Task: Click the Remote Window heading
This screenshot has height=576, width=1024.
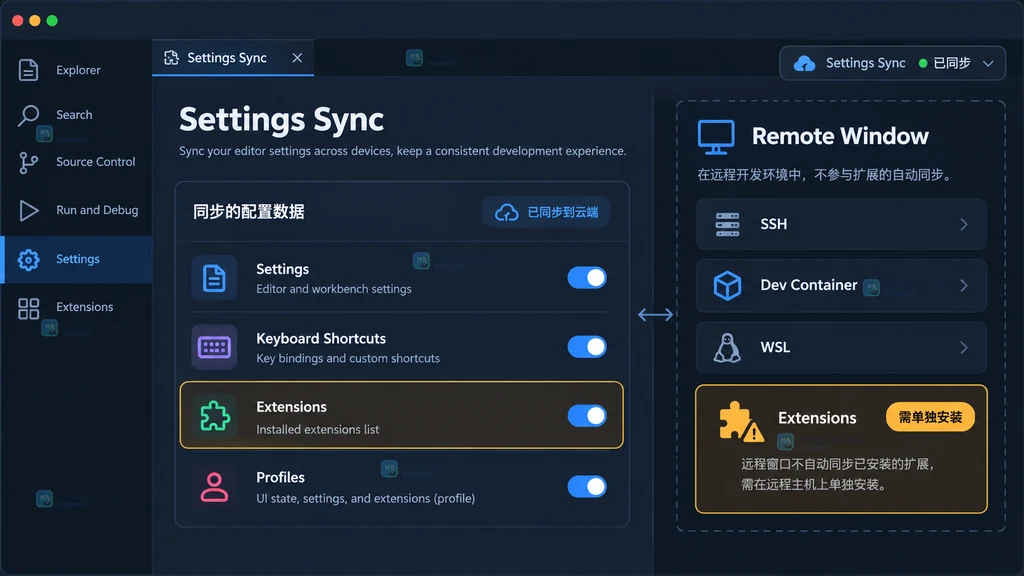Action: pos(840,136)
